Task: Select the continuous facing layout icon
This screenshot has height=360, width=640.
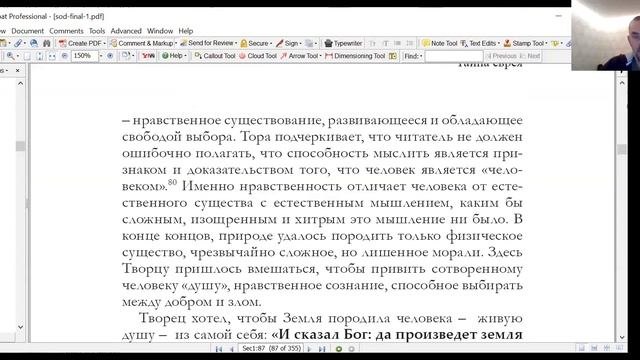Action: [x=607, y=348]
